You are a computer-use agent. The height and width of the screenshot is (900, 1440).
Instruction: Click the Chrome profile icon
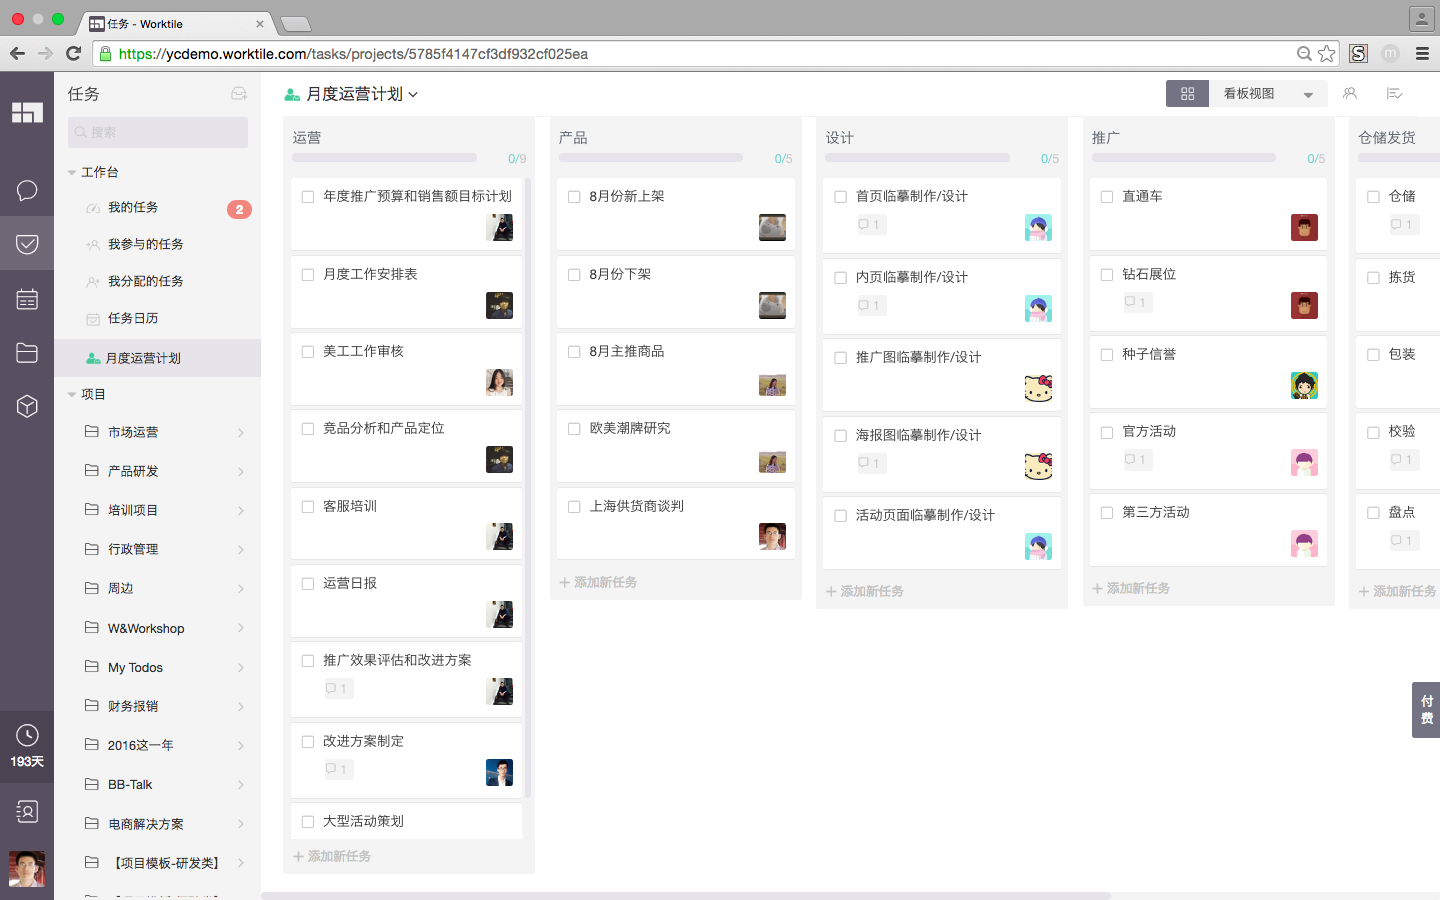(1421, 18)
